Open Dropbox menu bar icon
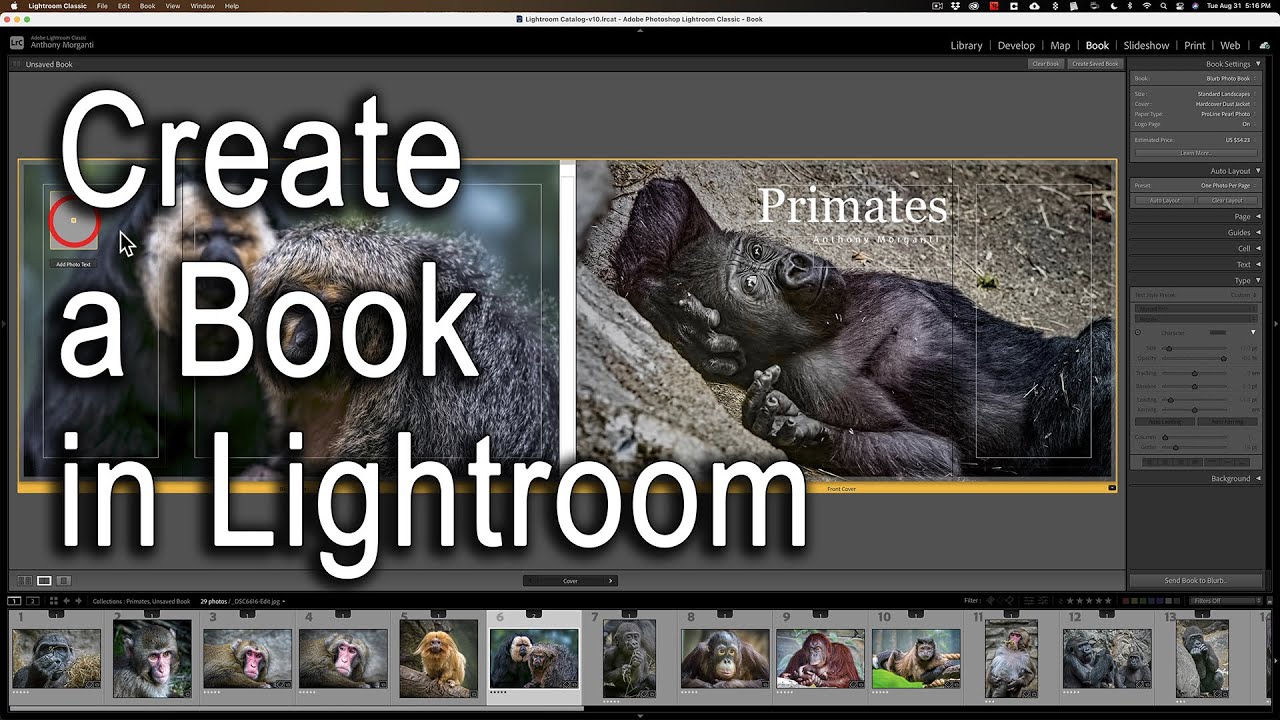Viewport: 1280px width, 720px height. pyautogui.click(x=955, y=6)
